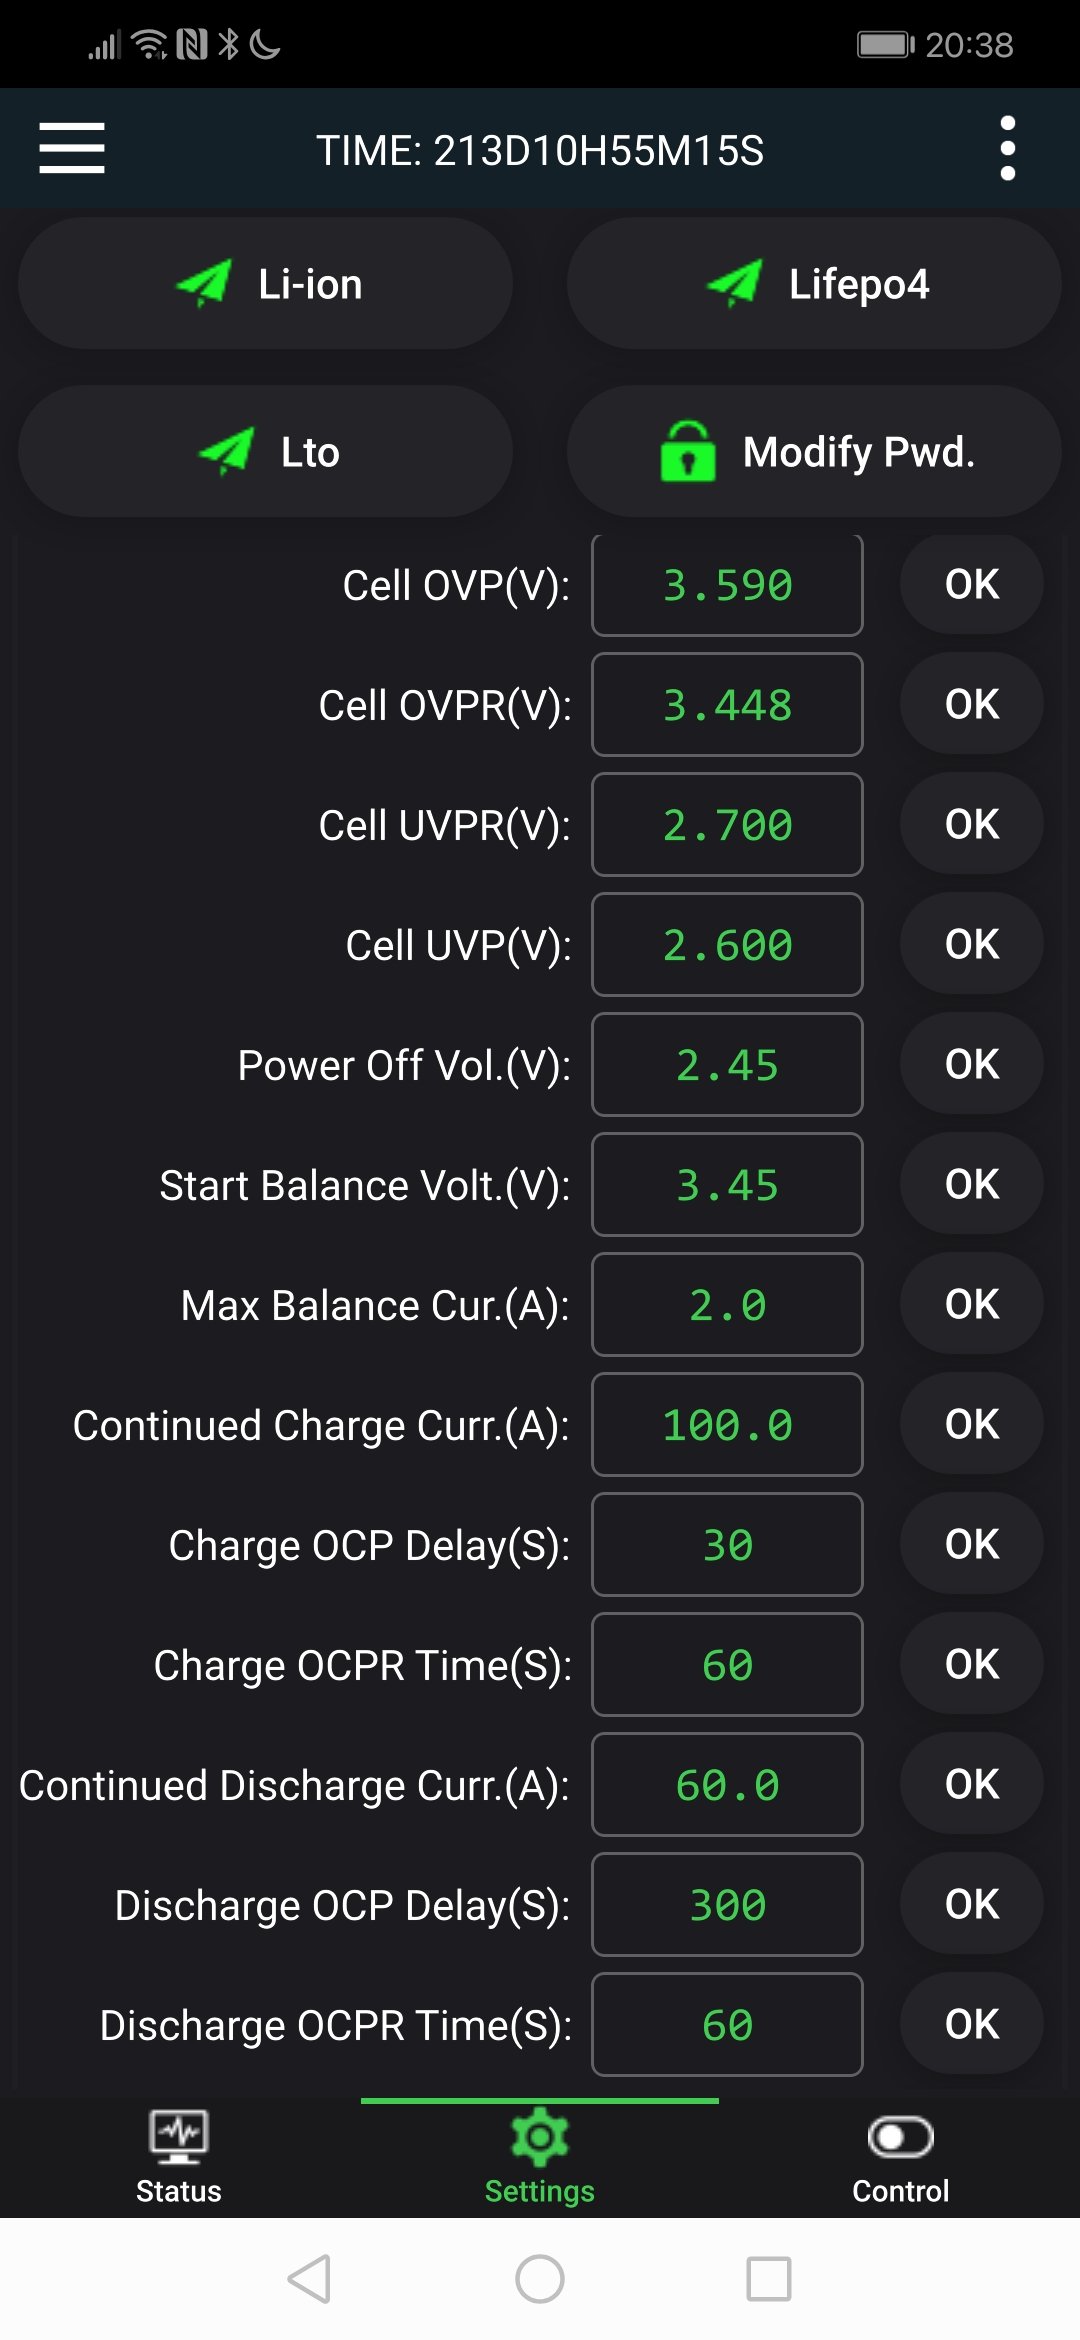Edit Discharge OCP Delay value field
Image resolution: width=1080 pixels, height=2340 pixels.
[x=727, y=1905]
